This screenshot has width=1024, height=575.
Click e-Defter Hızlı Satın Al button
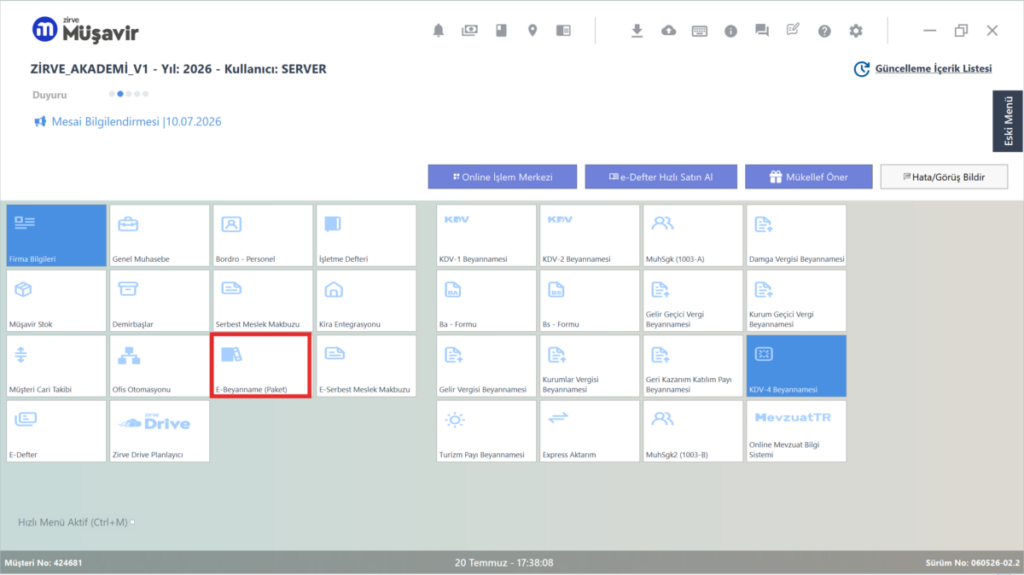(661, 176)
